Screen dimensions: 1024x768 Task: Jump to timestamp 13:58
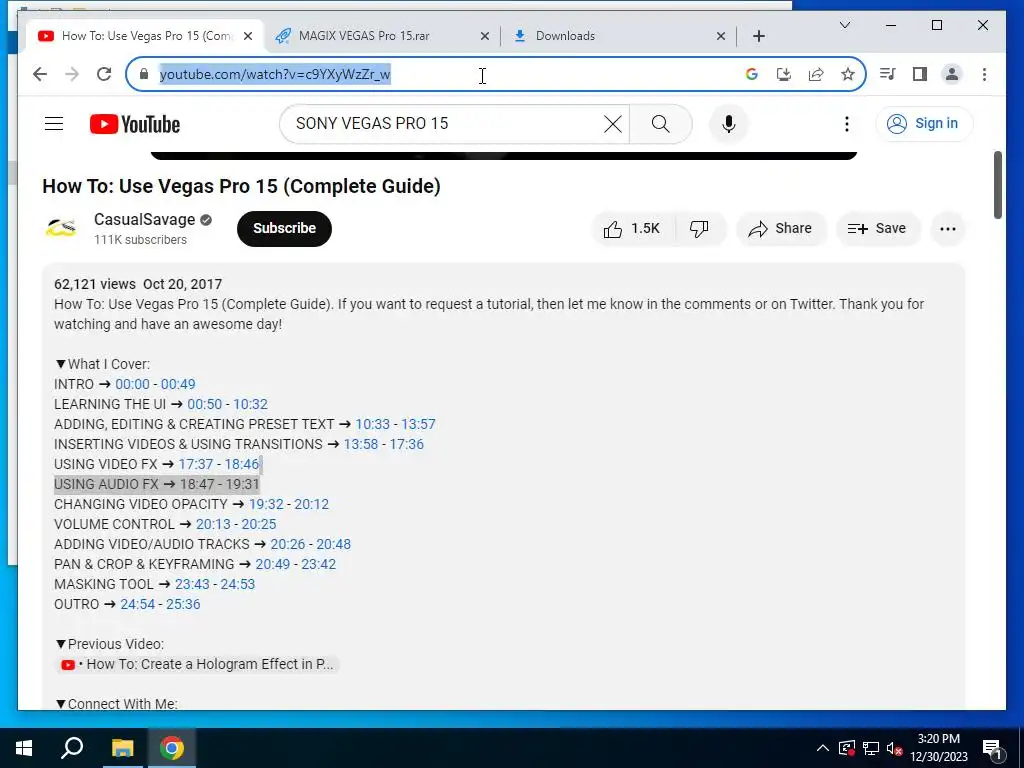click(360, 444)
